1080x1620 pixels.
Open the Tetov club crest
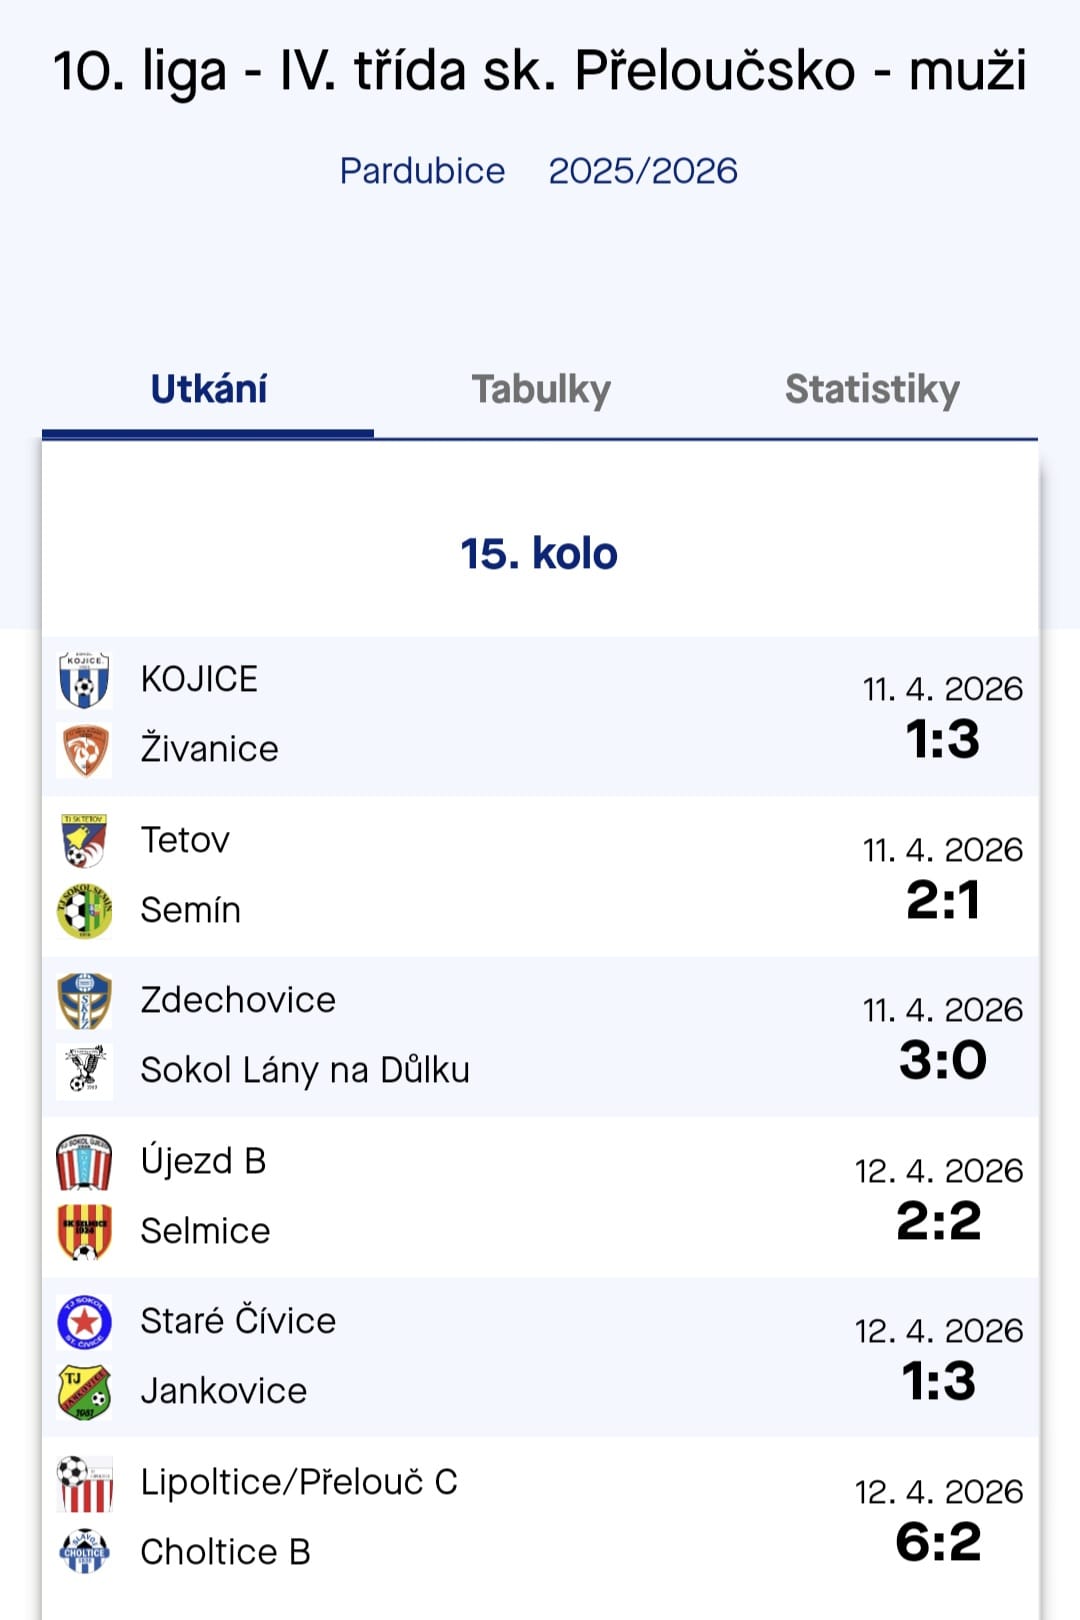[x=84, y=841]
